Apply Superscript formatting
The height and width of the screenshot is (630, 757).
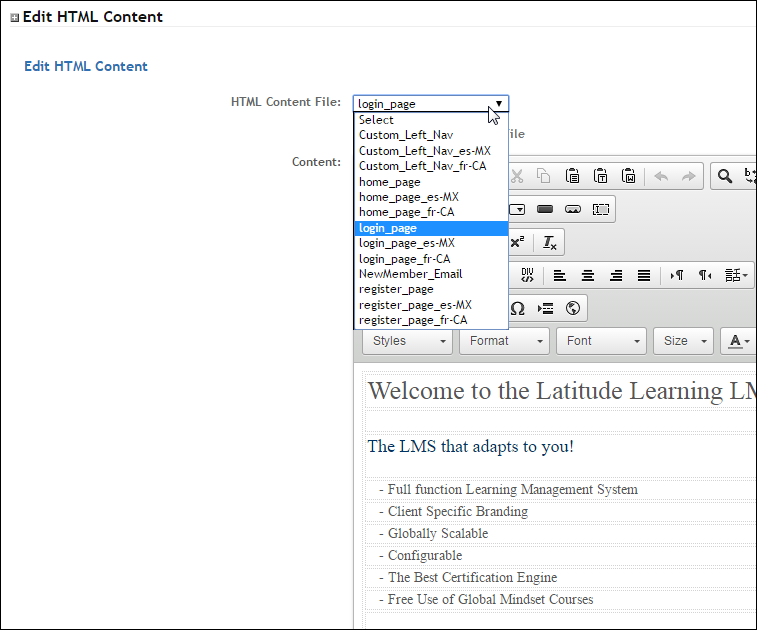click(518, 242)
